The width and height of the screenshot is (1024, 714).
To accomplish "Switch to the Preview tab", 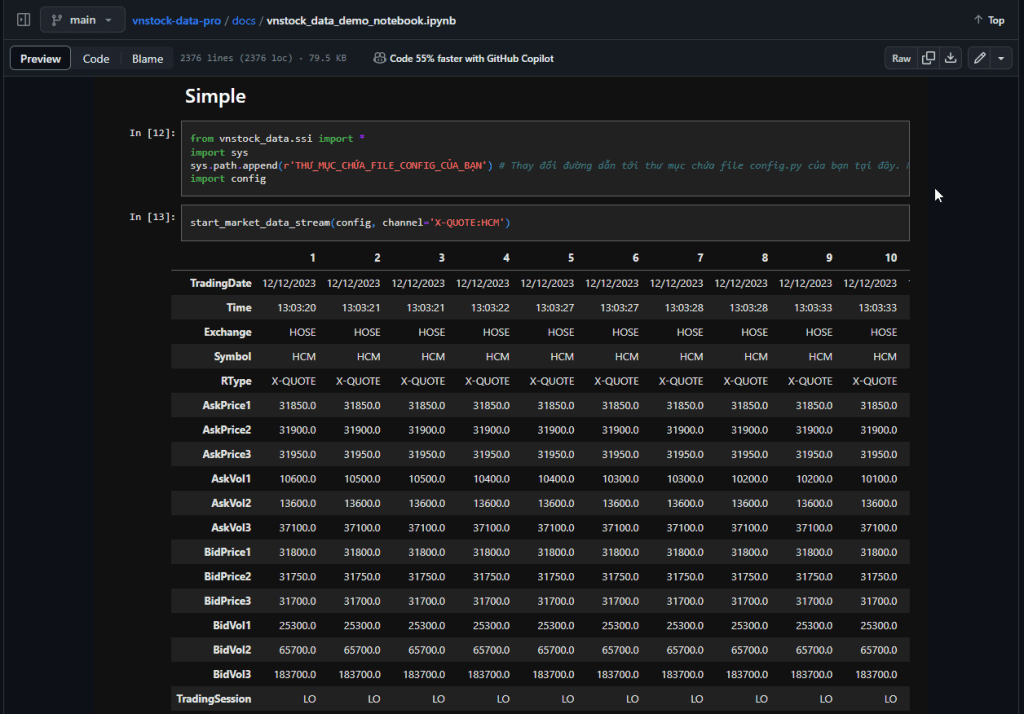I will point(41,58).
